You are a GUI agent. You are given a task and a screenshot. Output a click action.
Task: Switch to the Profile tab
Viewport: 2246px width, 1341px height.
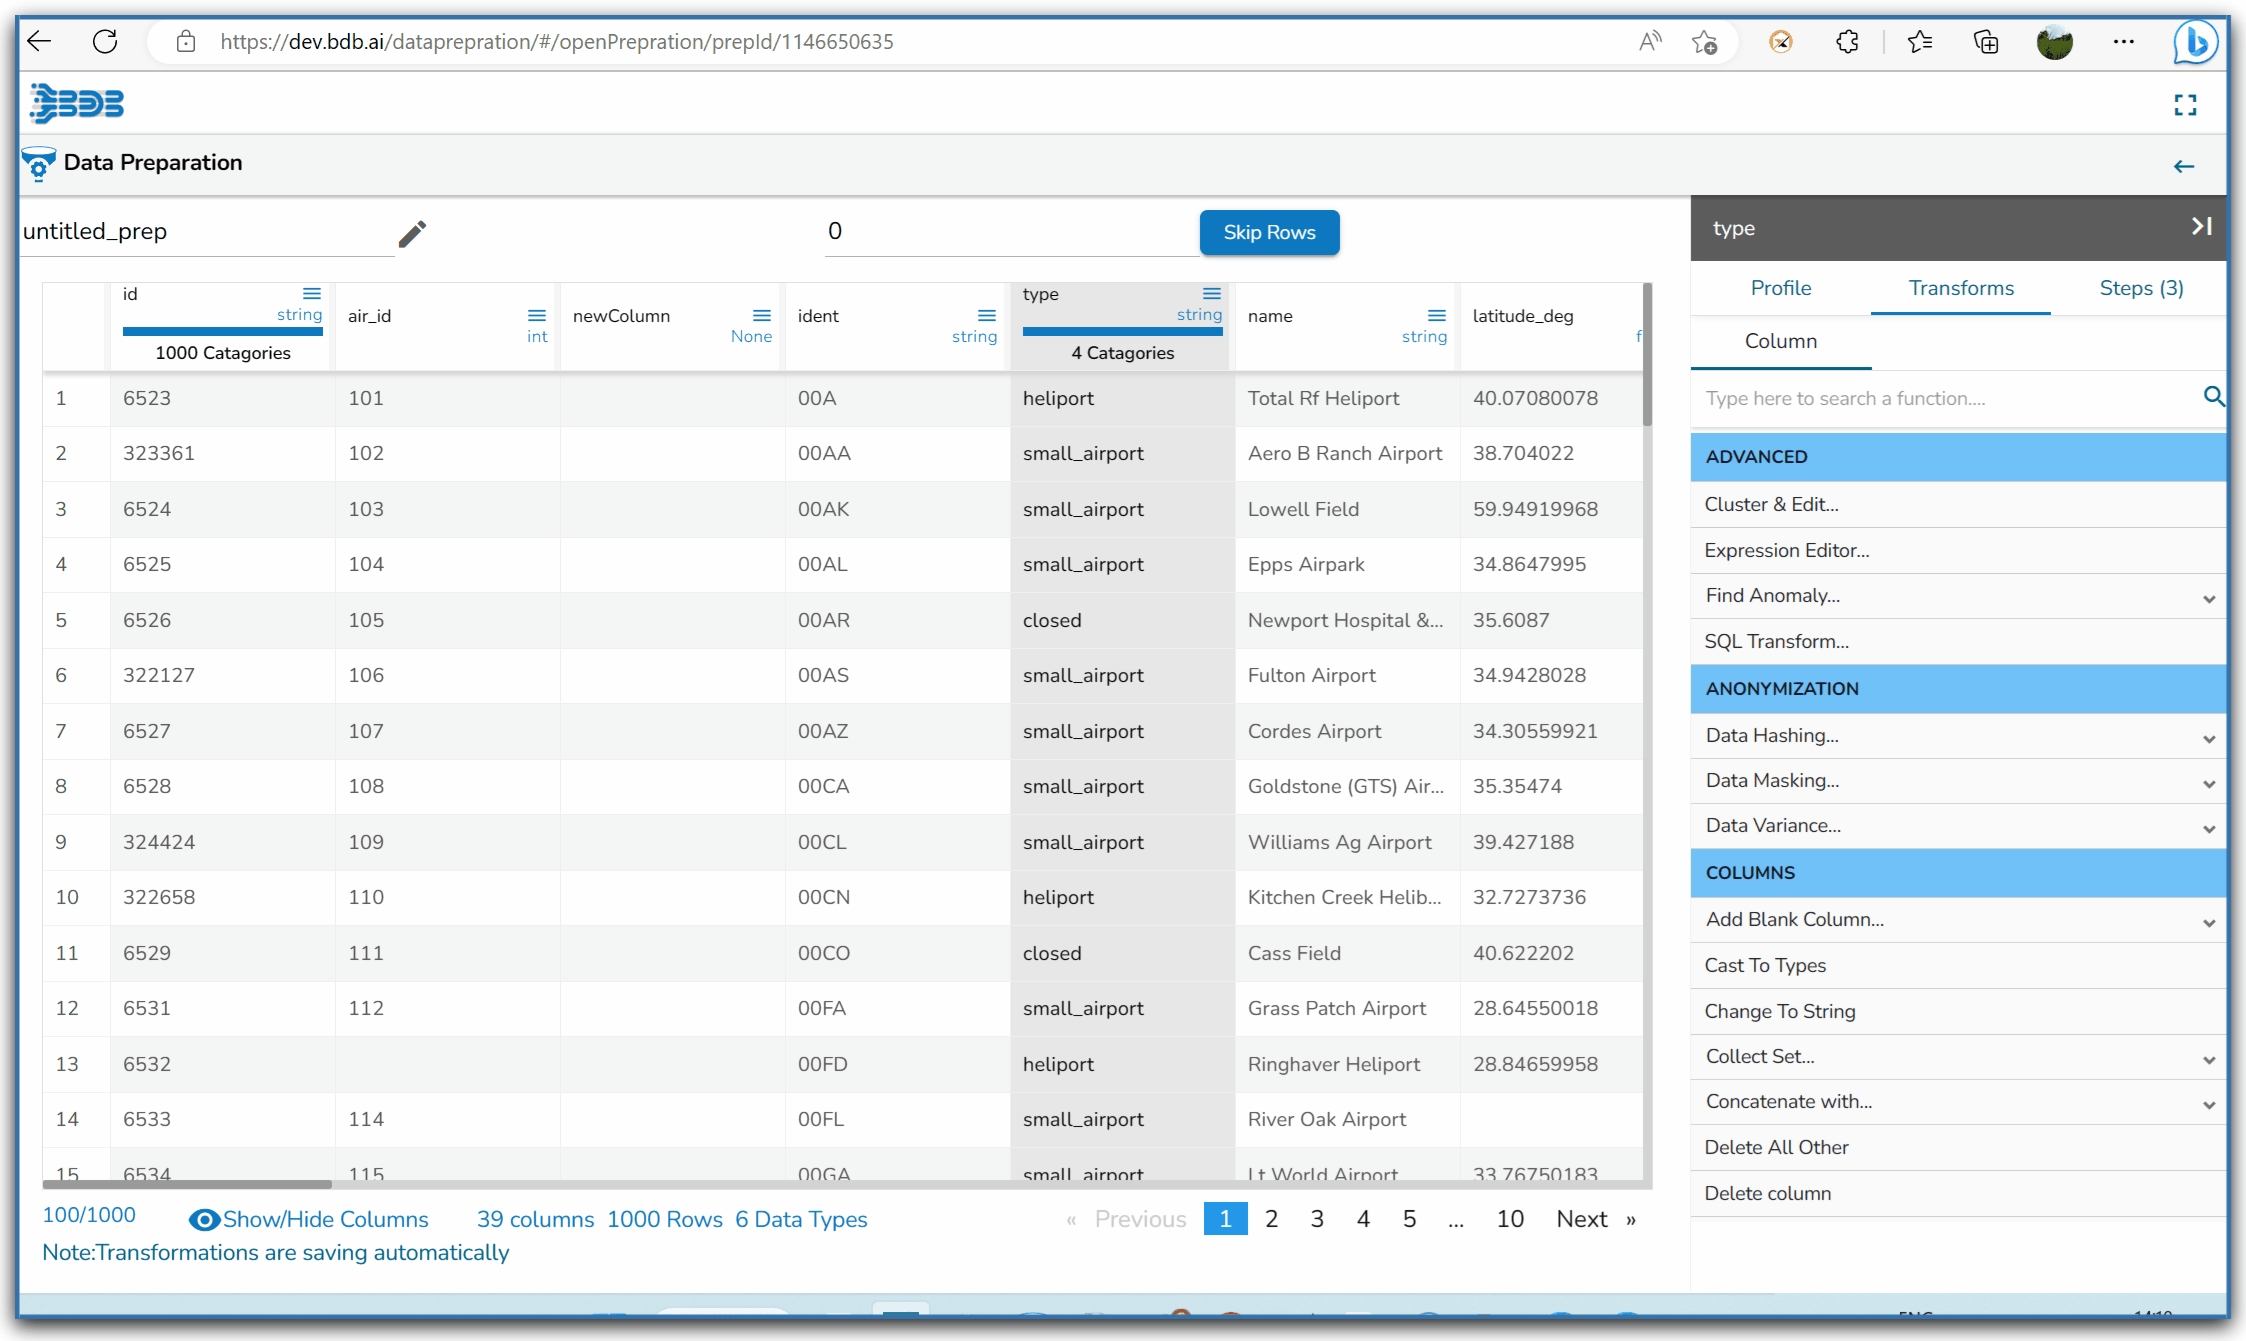(1780, 288)
